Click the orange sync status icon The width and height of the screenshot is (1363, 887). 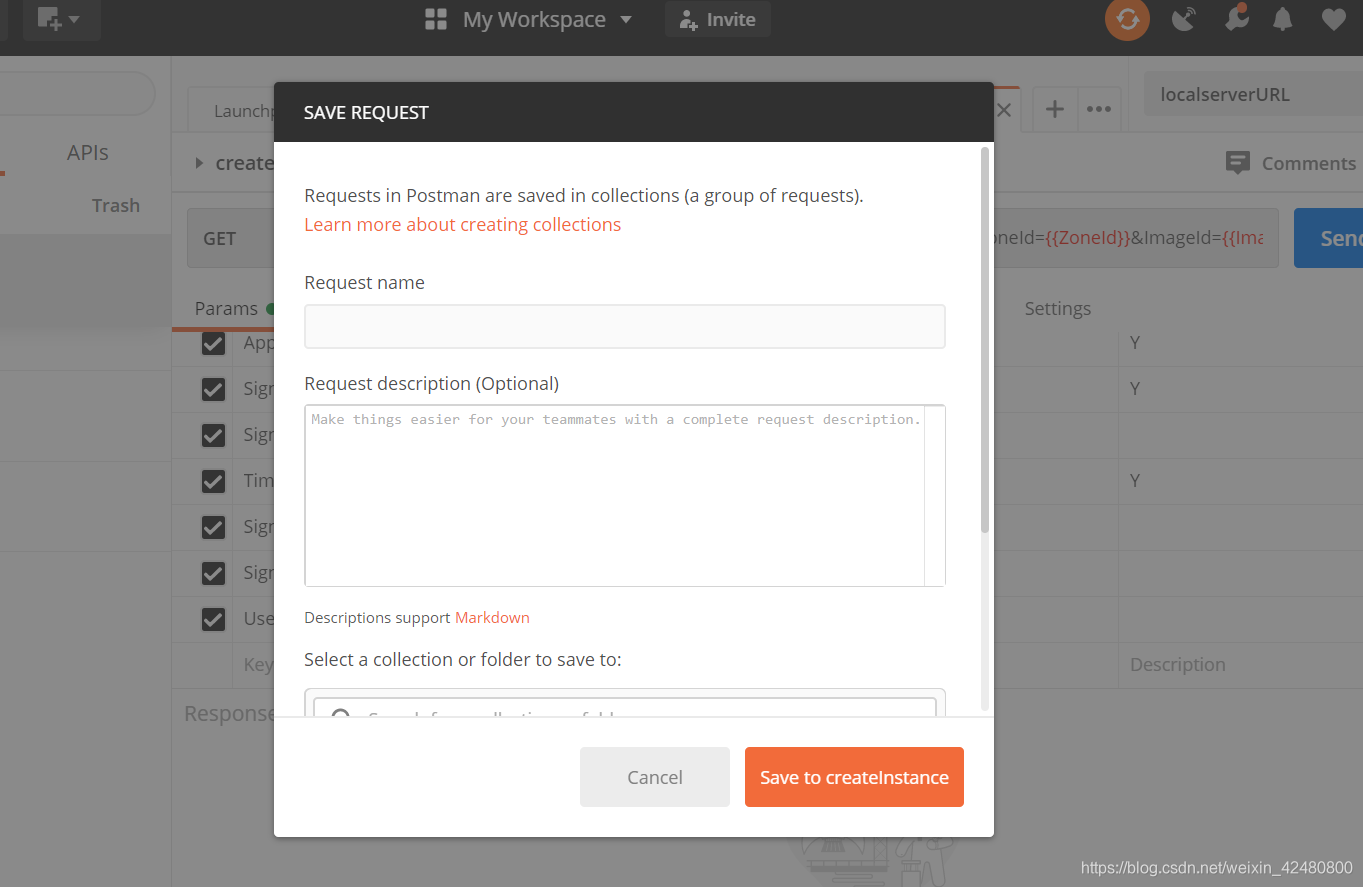click(1127, 19)
